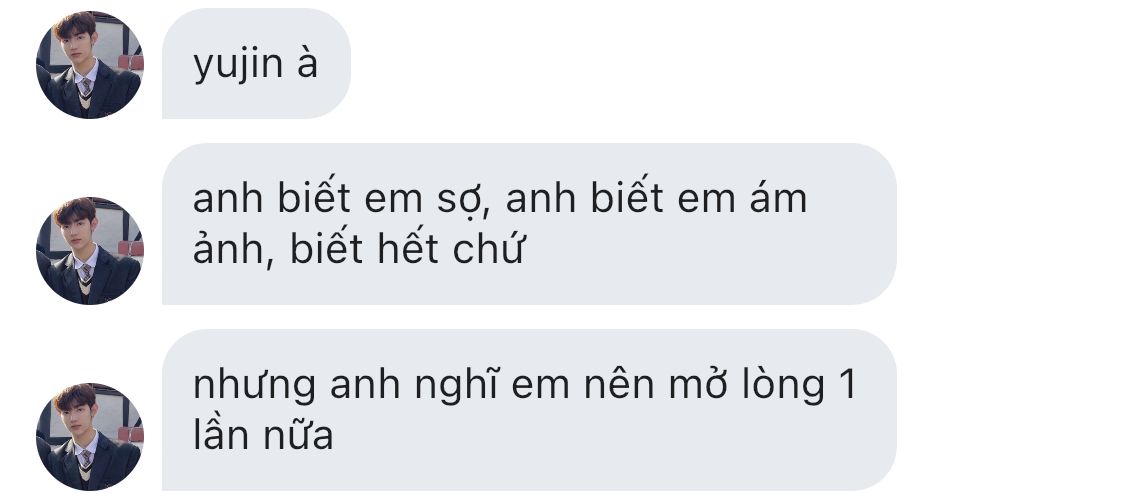Click the profile picture beside "nhưng anh nghĩ" message
Viewport: 1125px width, 494px height.
(x=90, y=436)
